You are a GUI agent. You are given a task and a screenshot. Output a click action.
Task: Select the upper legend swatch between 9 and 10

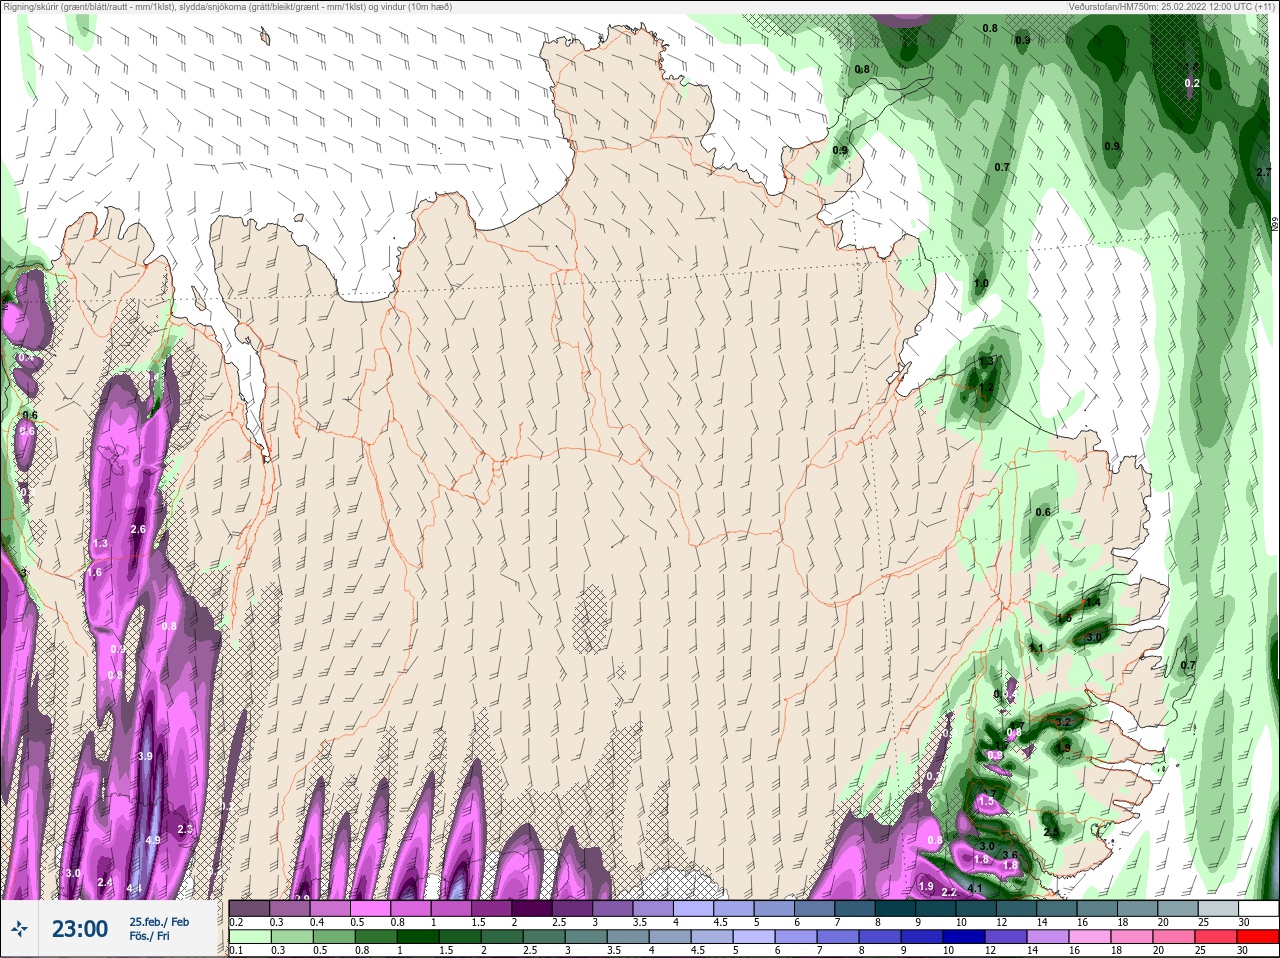coord(936,908)
